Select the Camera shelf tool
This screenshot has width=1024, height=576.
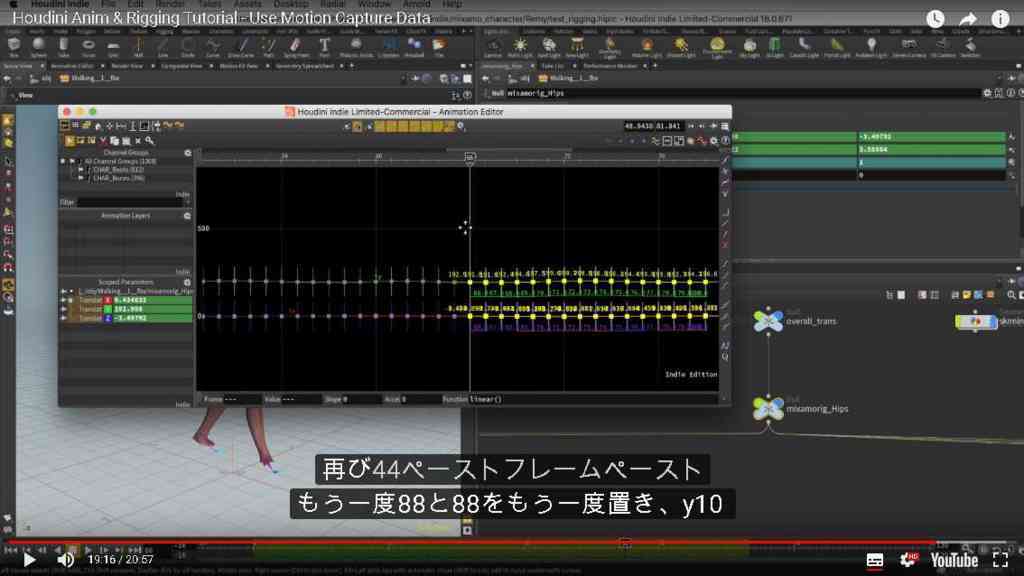494,46
